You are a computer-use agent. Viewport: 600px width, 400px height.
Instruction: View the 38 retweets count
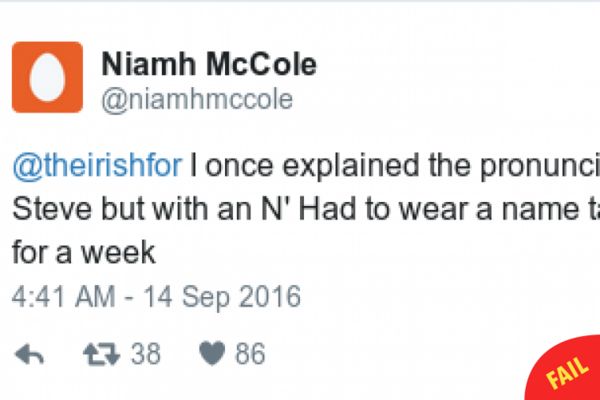(x=146, y=353)
